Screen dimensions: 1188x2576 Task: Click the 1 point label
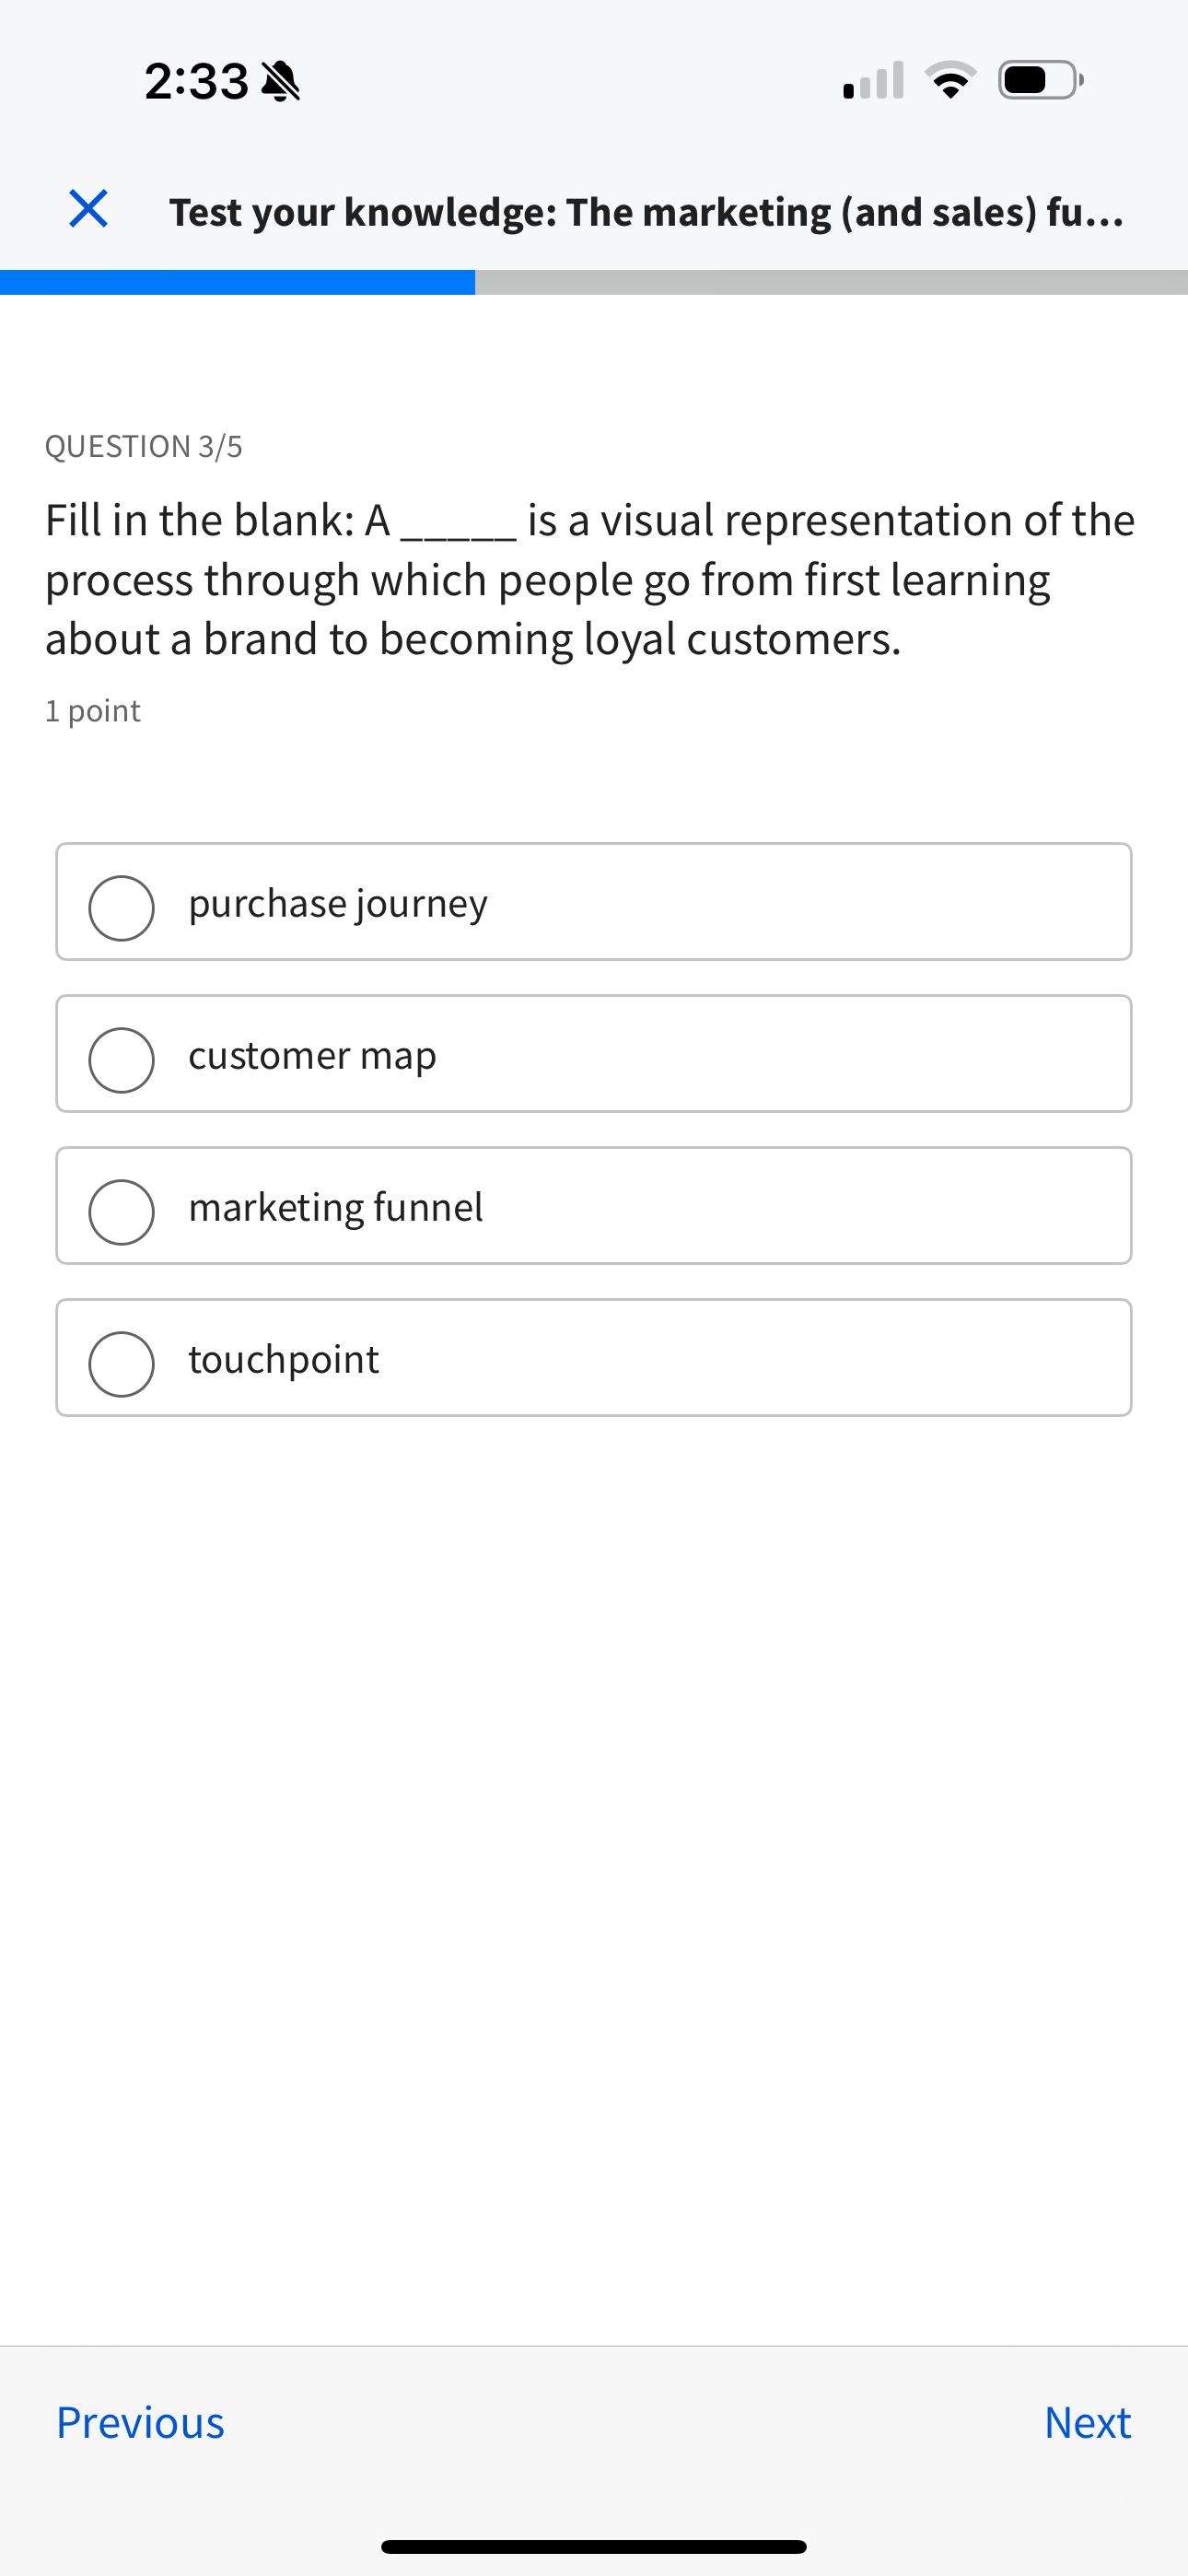coord(93,710)
